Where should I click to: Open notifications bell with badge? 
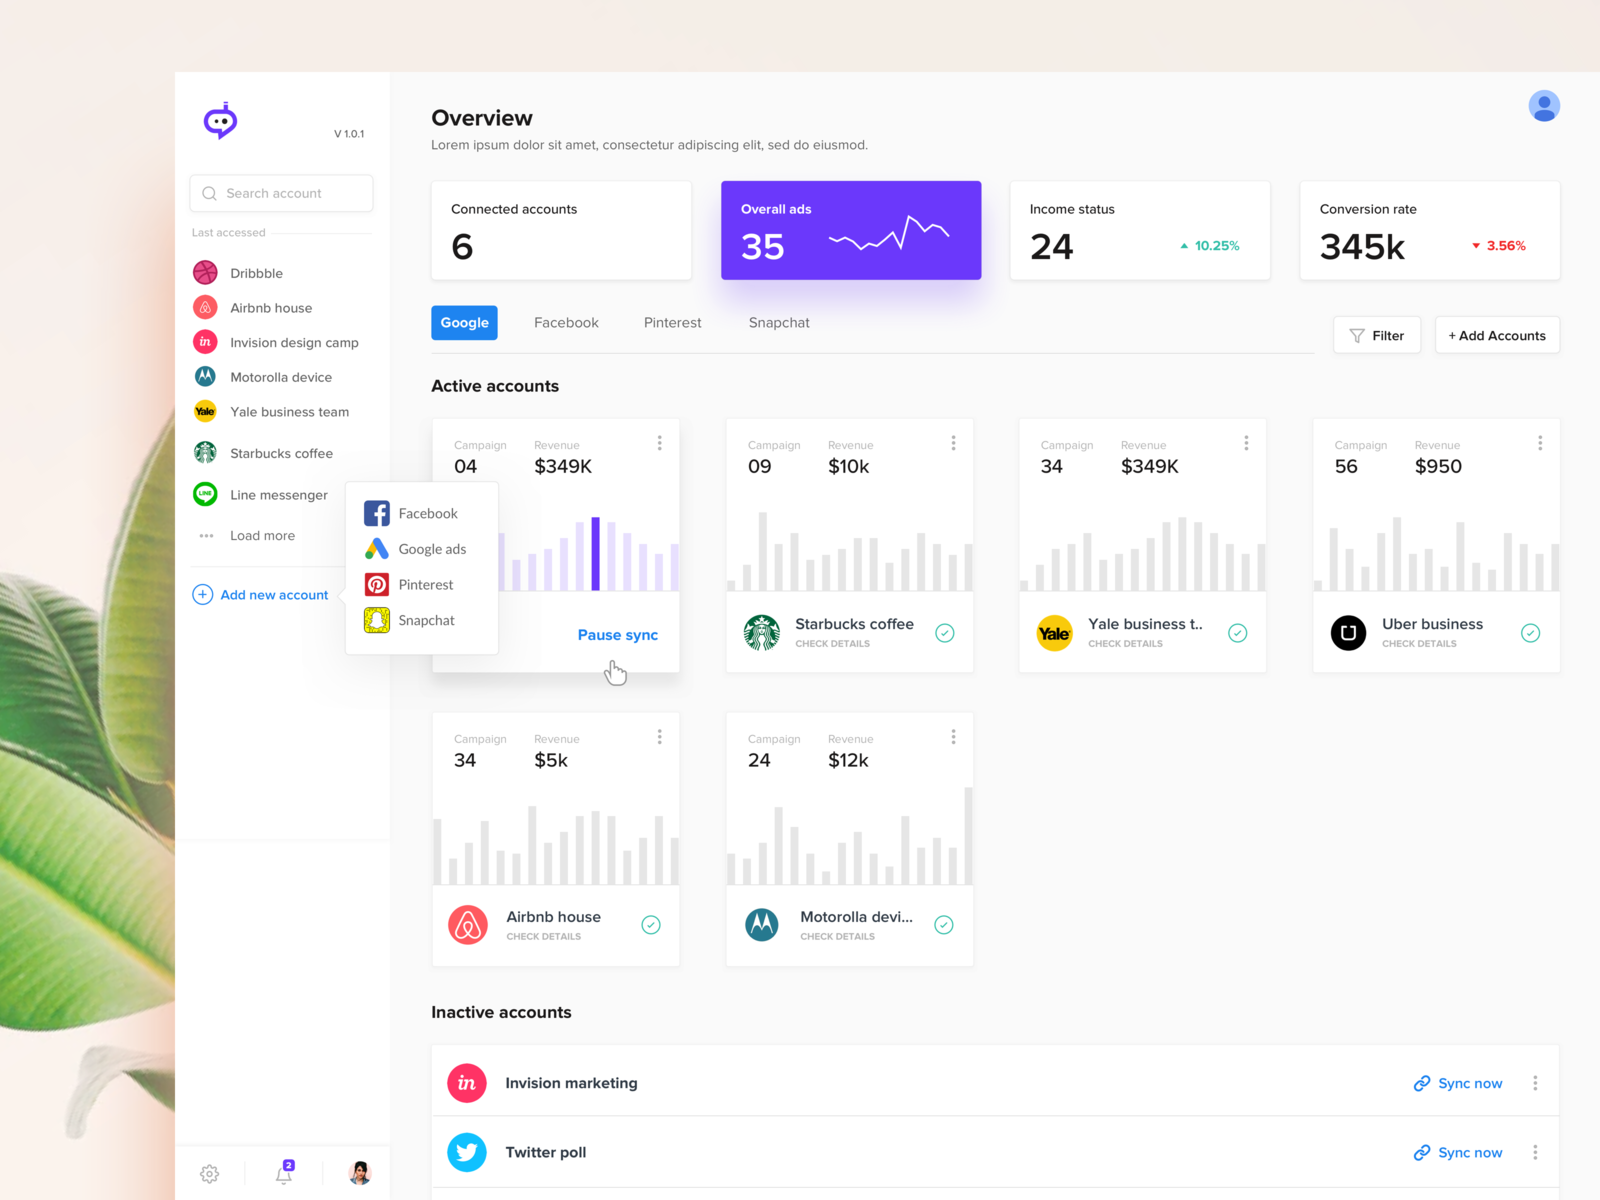click(x=284, y=1174)
